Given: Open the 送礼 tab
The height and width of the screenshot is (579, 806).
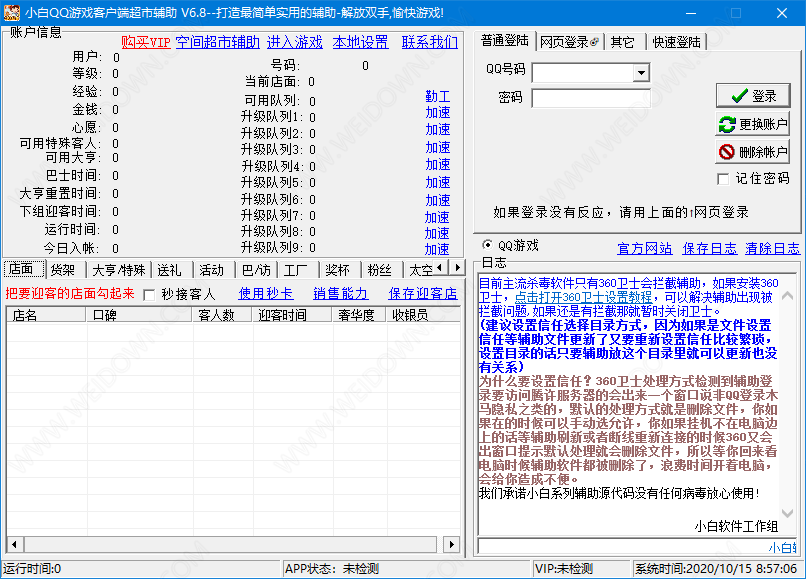Looking at the screenshot, I should [170, 270].
